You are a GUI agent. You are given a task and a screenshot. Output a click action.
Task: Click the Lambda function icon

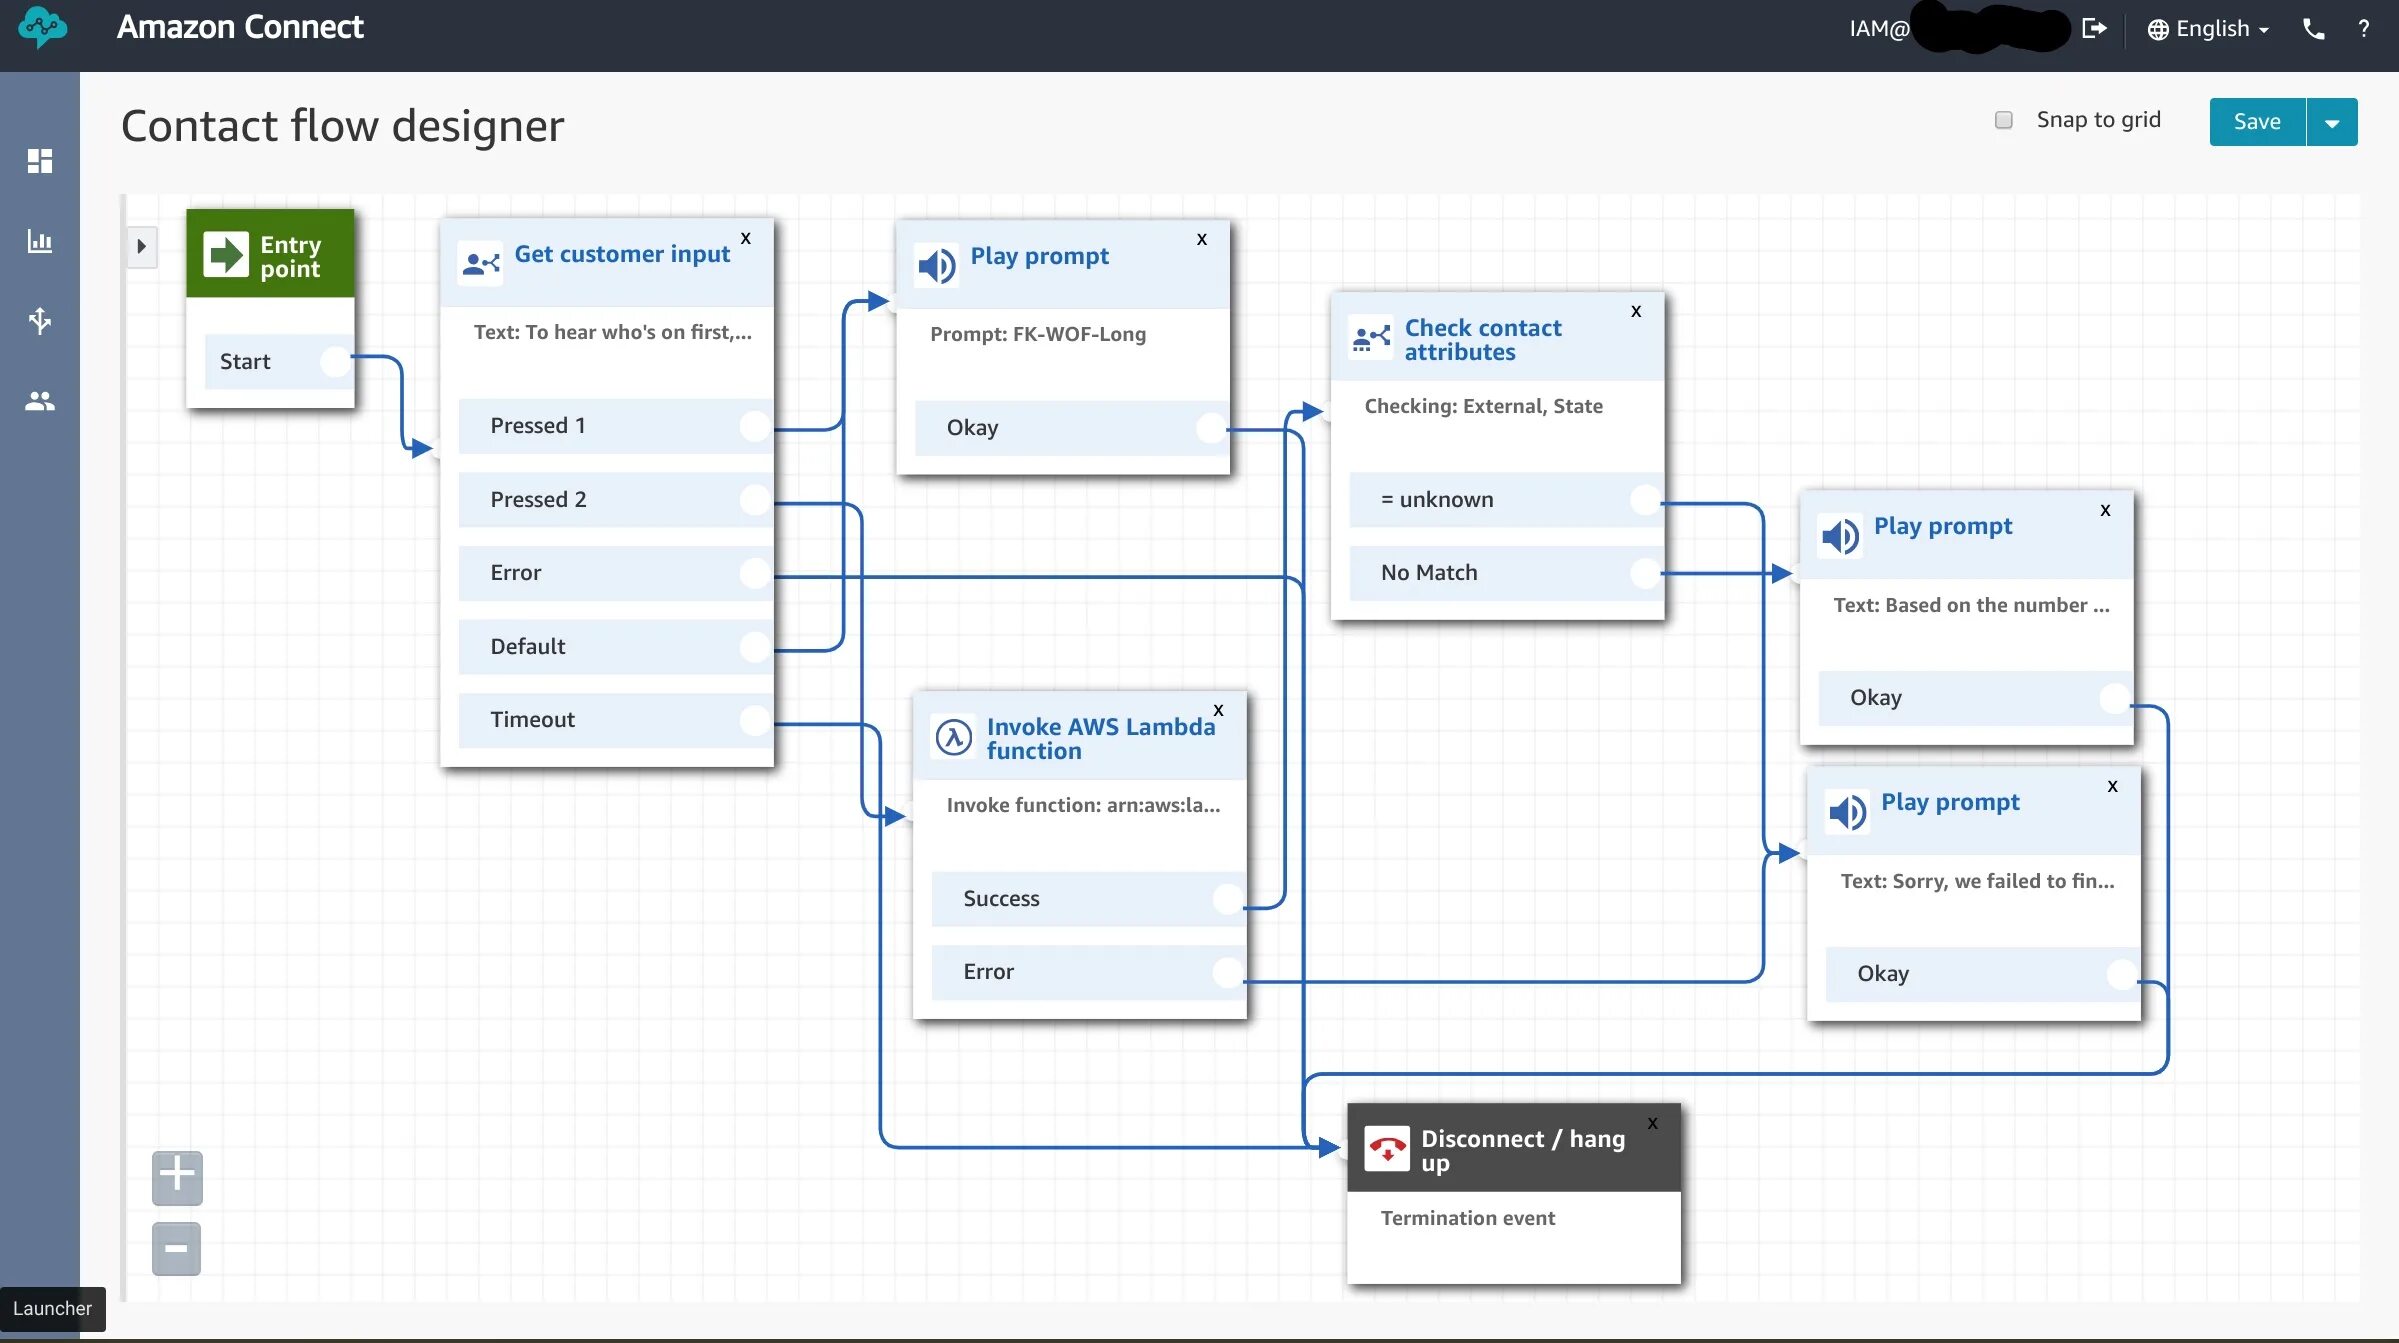pyautogui.click(x=954, y=737)
